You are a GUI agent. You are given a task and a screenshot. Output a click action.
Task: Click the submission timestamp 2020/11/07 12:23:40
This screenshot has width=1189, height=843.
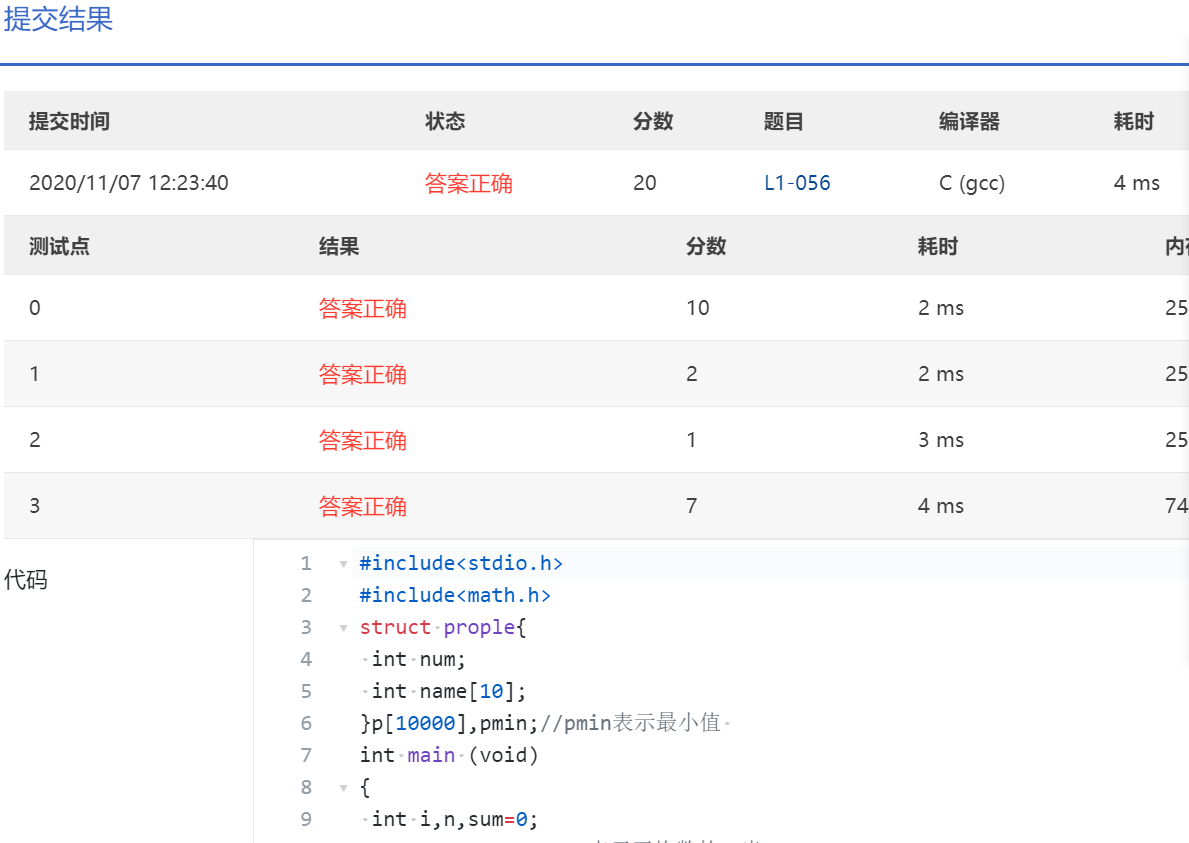128,183
